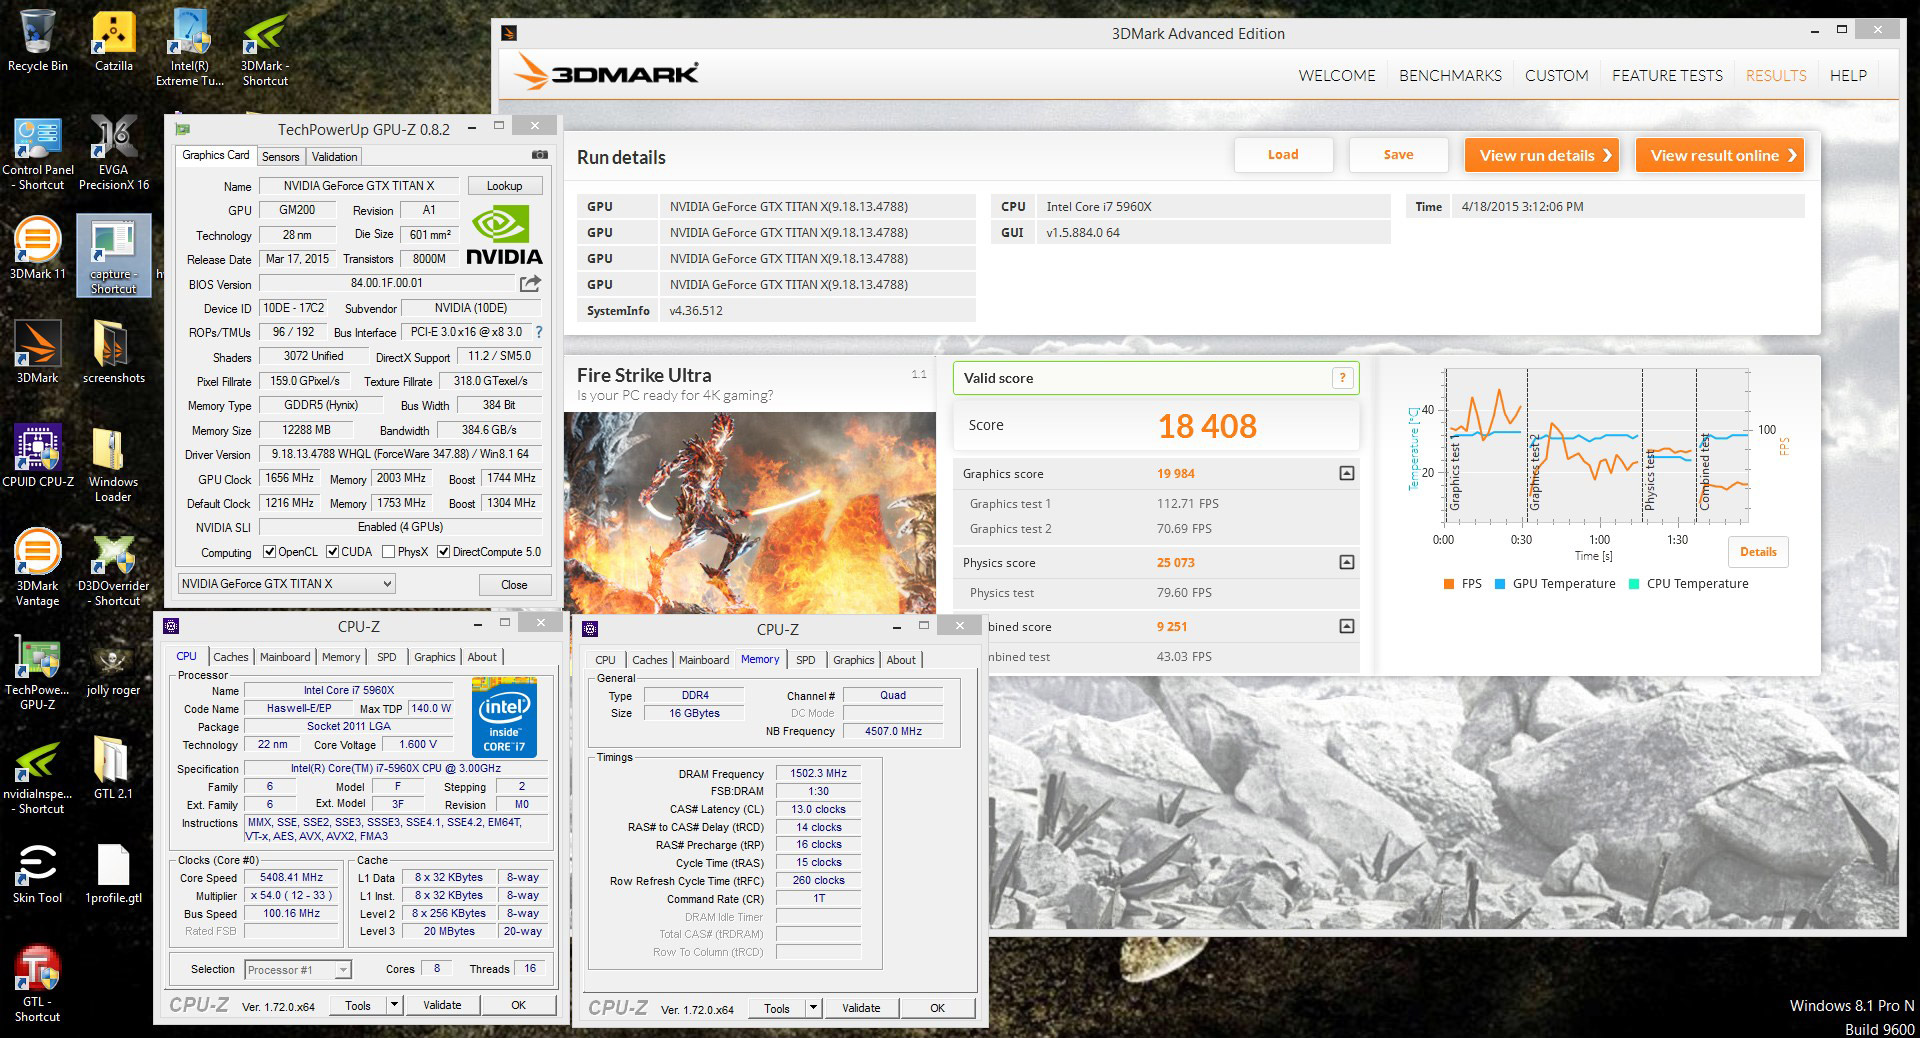
Task: Open Intel Extreme Tuning desktop shortcut
Action: point(190,47)
